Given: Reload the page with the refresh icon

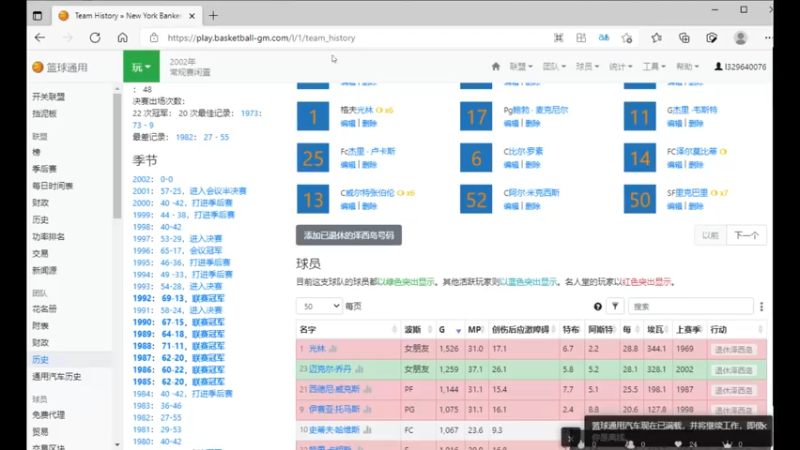Looking at the screenshot, I should 95,38.
